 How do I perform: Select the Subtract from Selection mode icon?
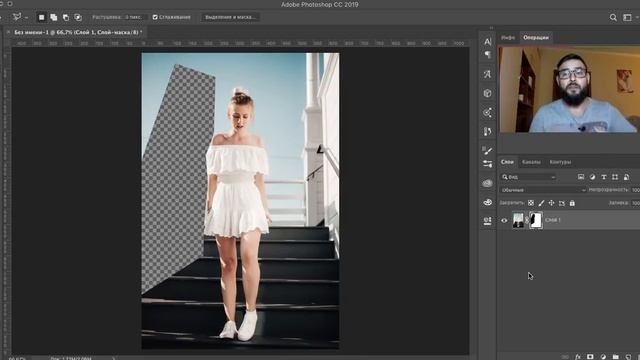pyautogui.click(x=66, y=17)
